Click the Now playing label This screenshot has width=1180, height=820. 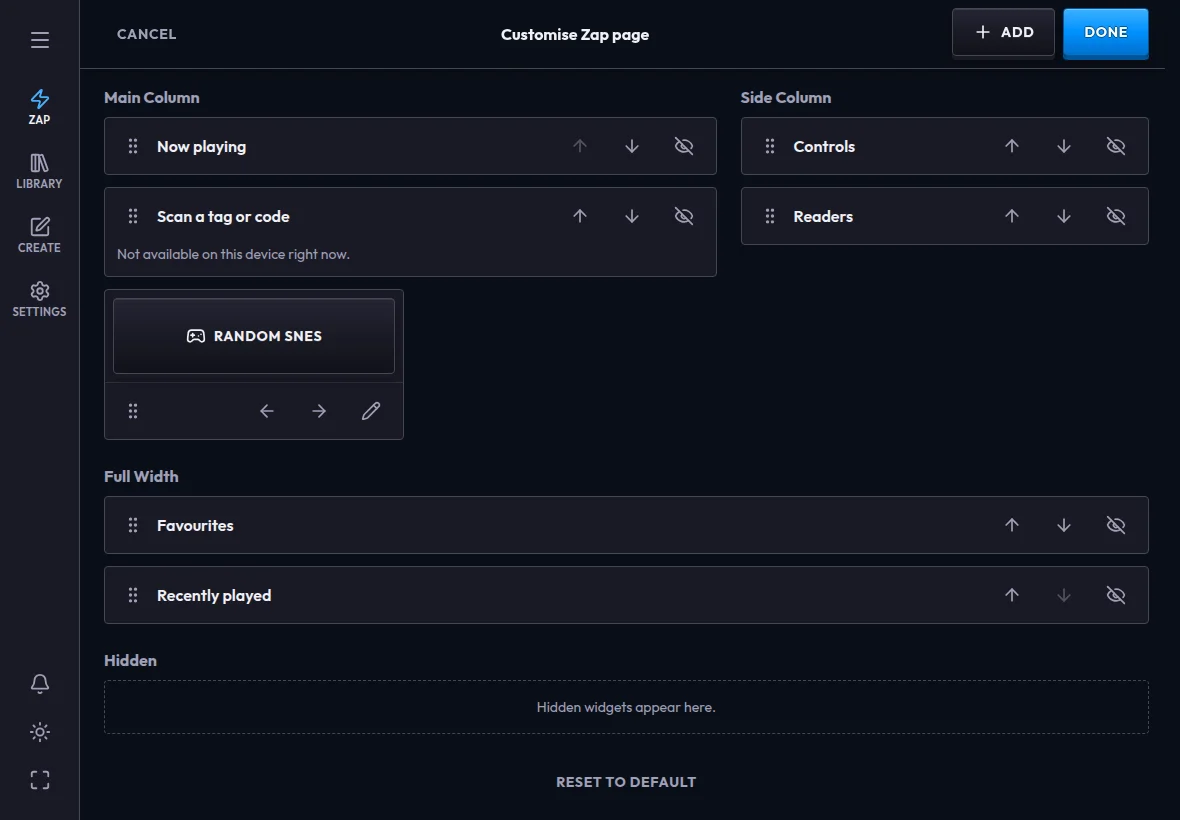tap(202, 147)
